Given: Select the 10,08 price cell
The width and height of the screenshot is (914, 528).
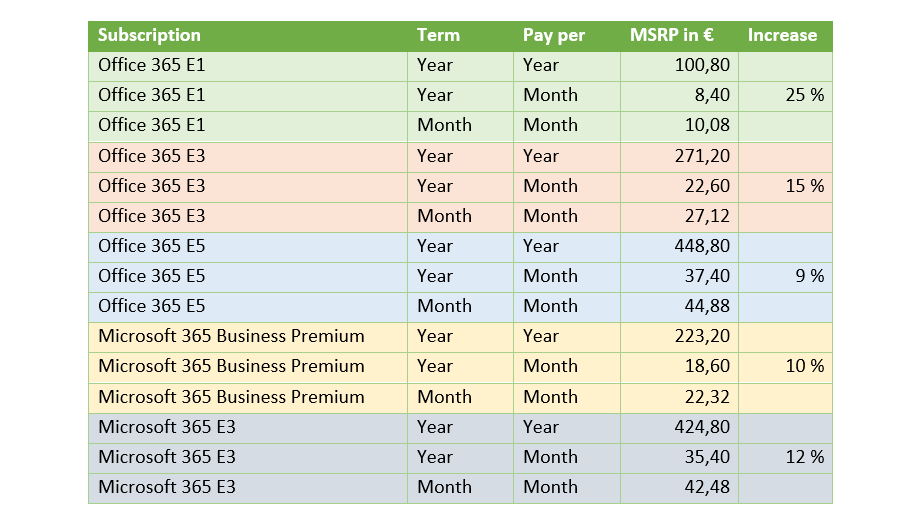Looking at the screenshot, I should (x=679, y=126).
